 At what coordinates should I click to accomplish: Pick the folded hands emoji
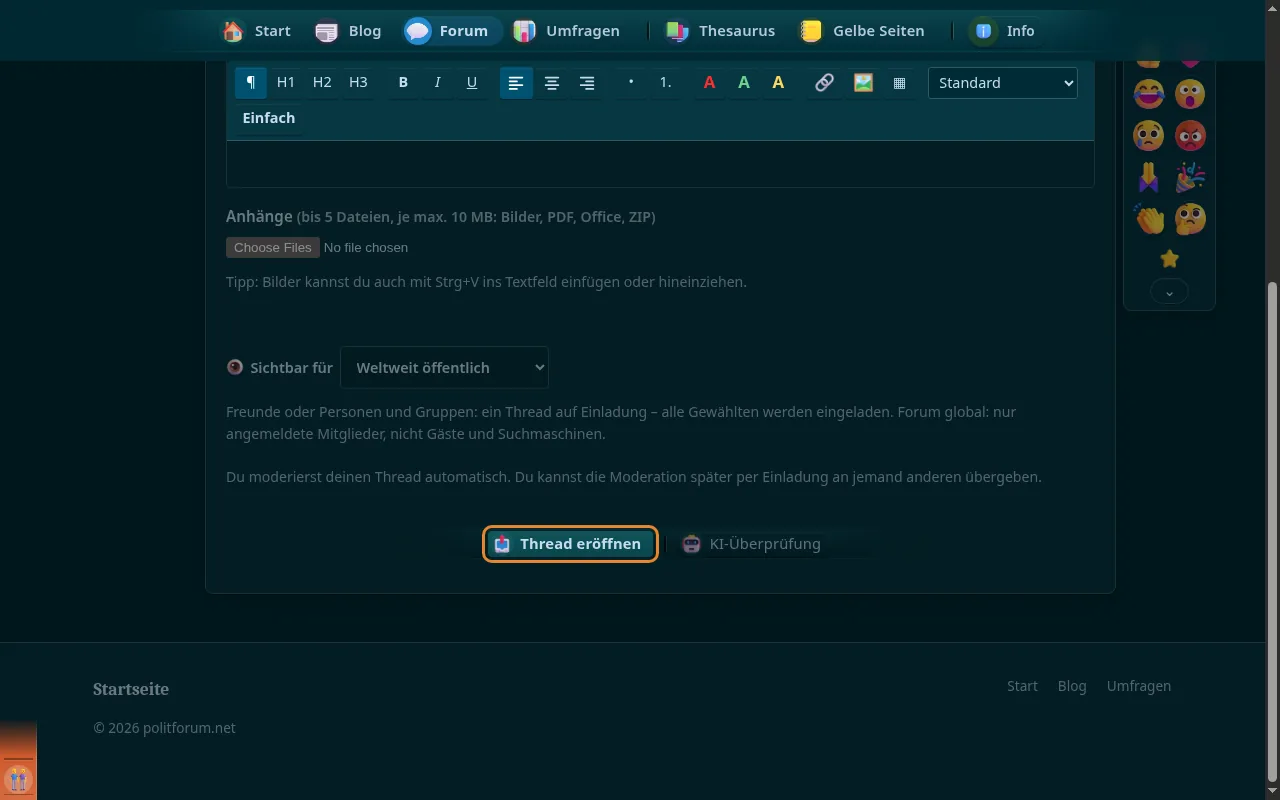(1149, 177)
